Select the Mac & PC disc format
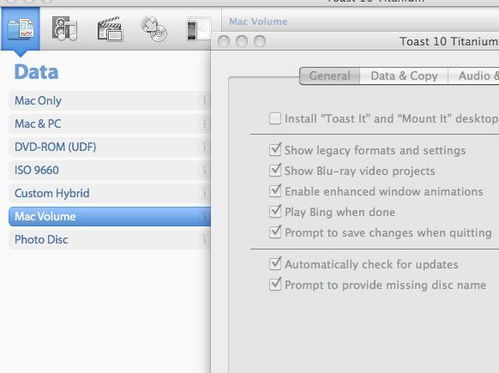The width and height of the screenshot is (499, 373). (109, 124)
